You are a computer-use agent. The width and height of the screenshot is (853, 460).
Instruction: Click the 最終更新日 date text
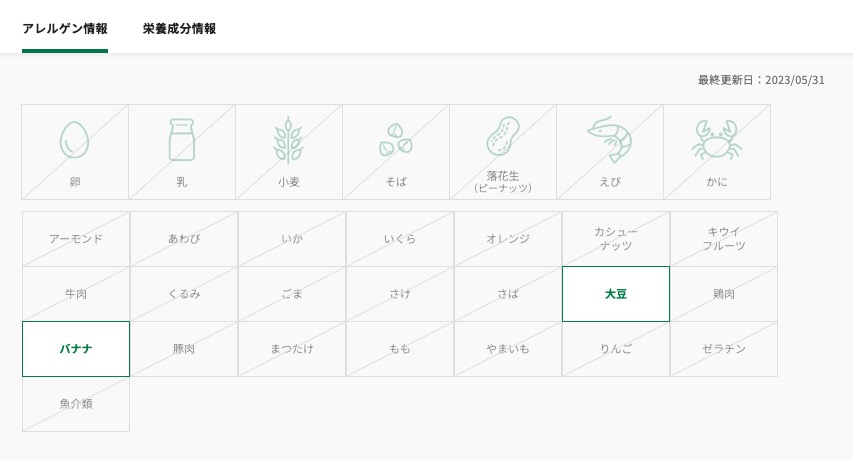(x=761, y=80)
